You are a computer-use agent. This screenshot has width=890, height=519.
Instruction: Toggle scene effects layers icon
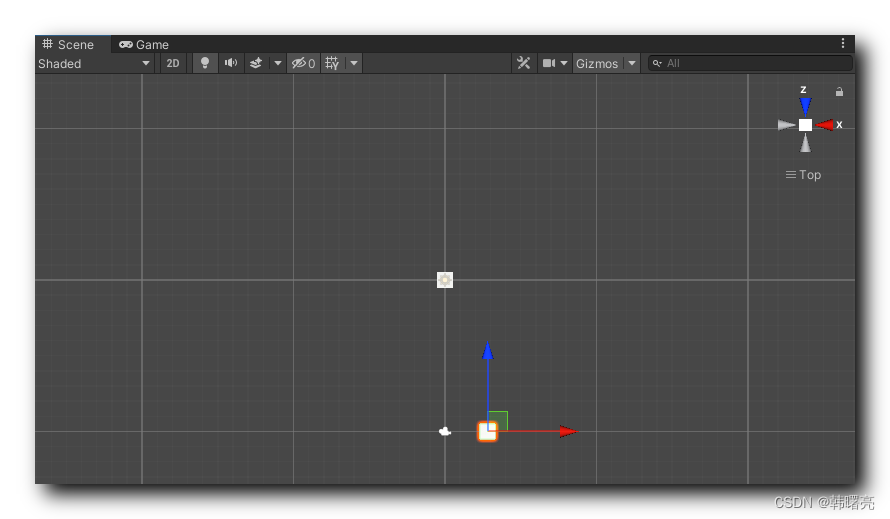click(256, 63)
